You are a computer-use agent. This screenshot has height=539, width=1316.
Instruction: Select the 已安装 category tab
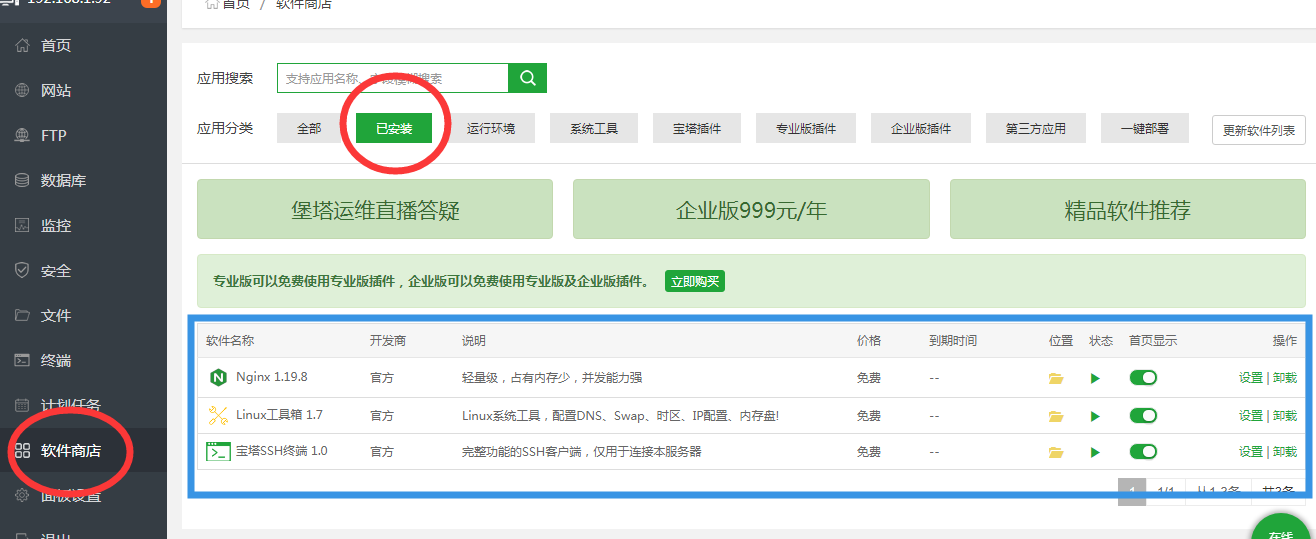(x=394, y=128)
